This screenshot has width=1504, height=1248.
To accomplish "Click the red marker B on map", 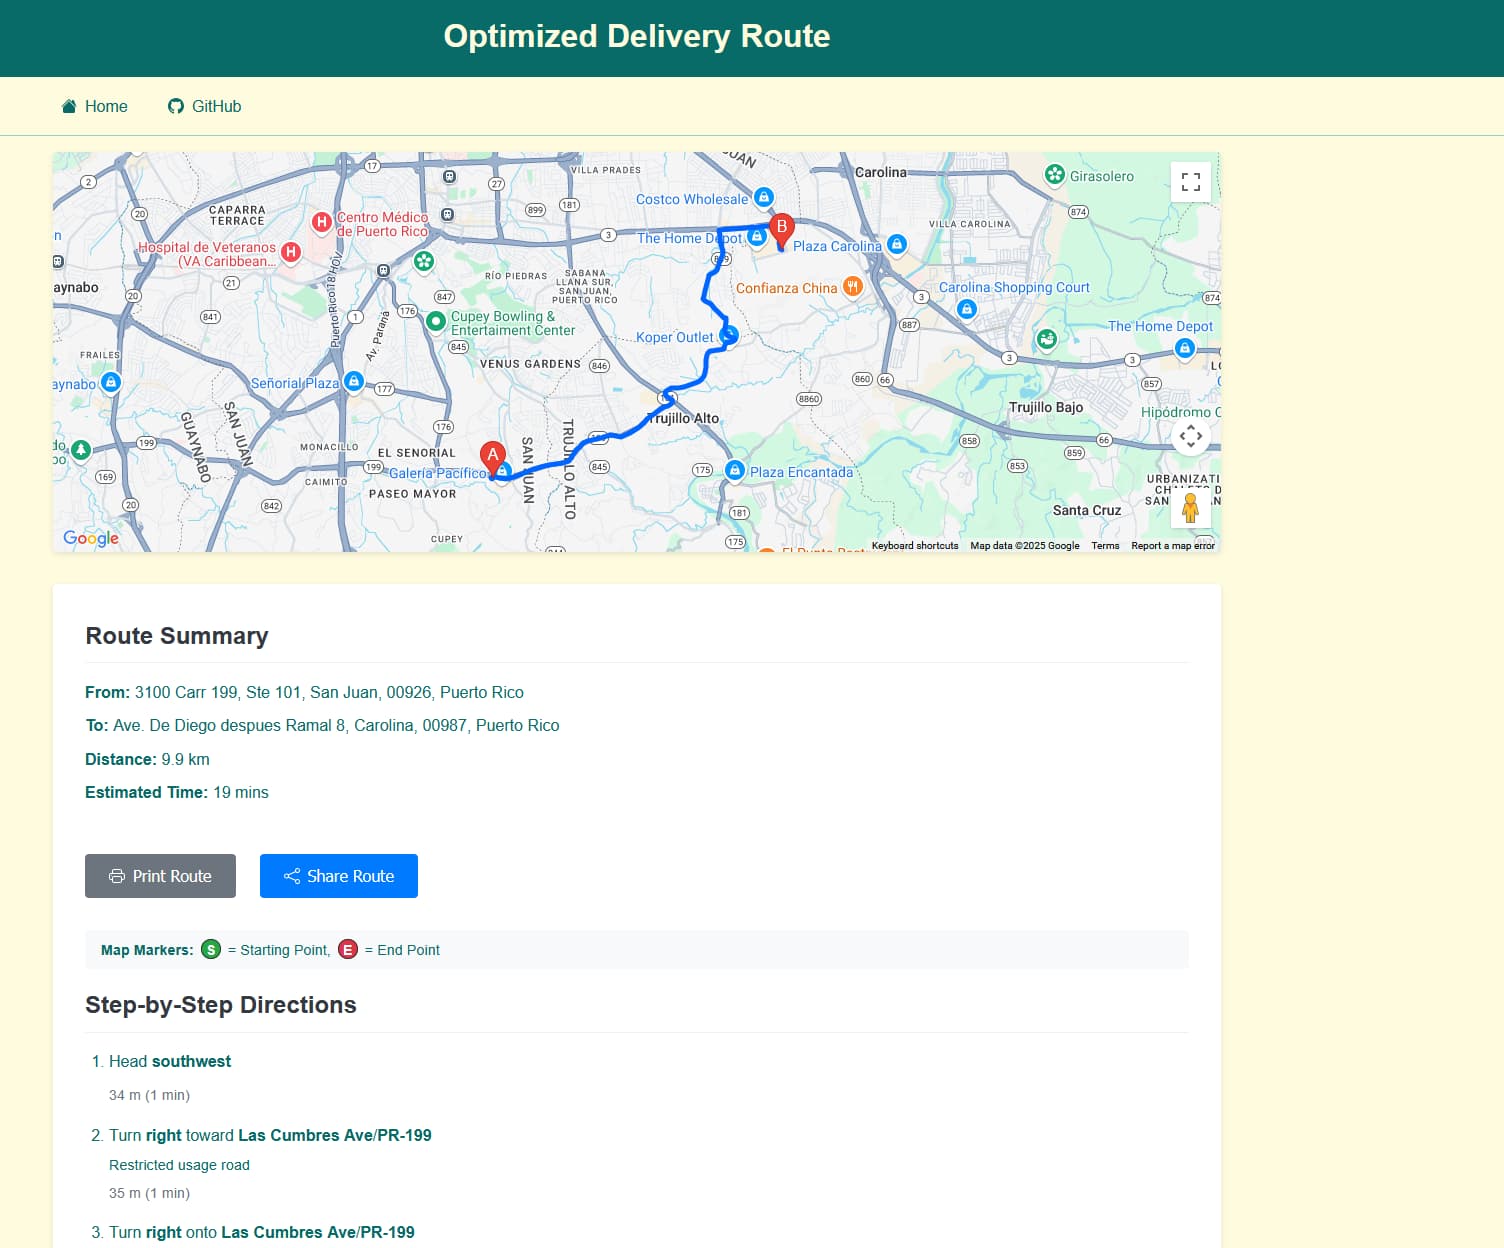I will point(781,230).
